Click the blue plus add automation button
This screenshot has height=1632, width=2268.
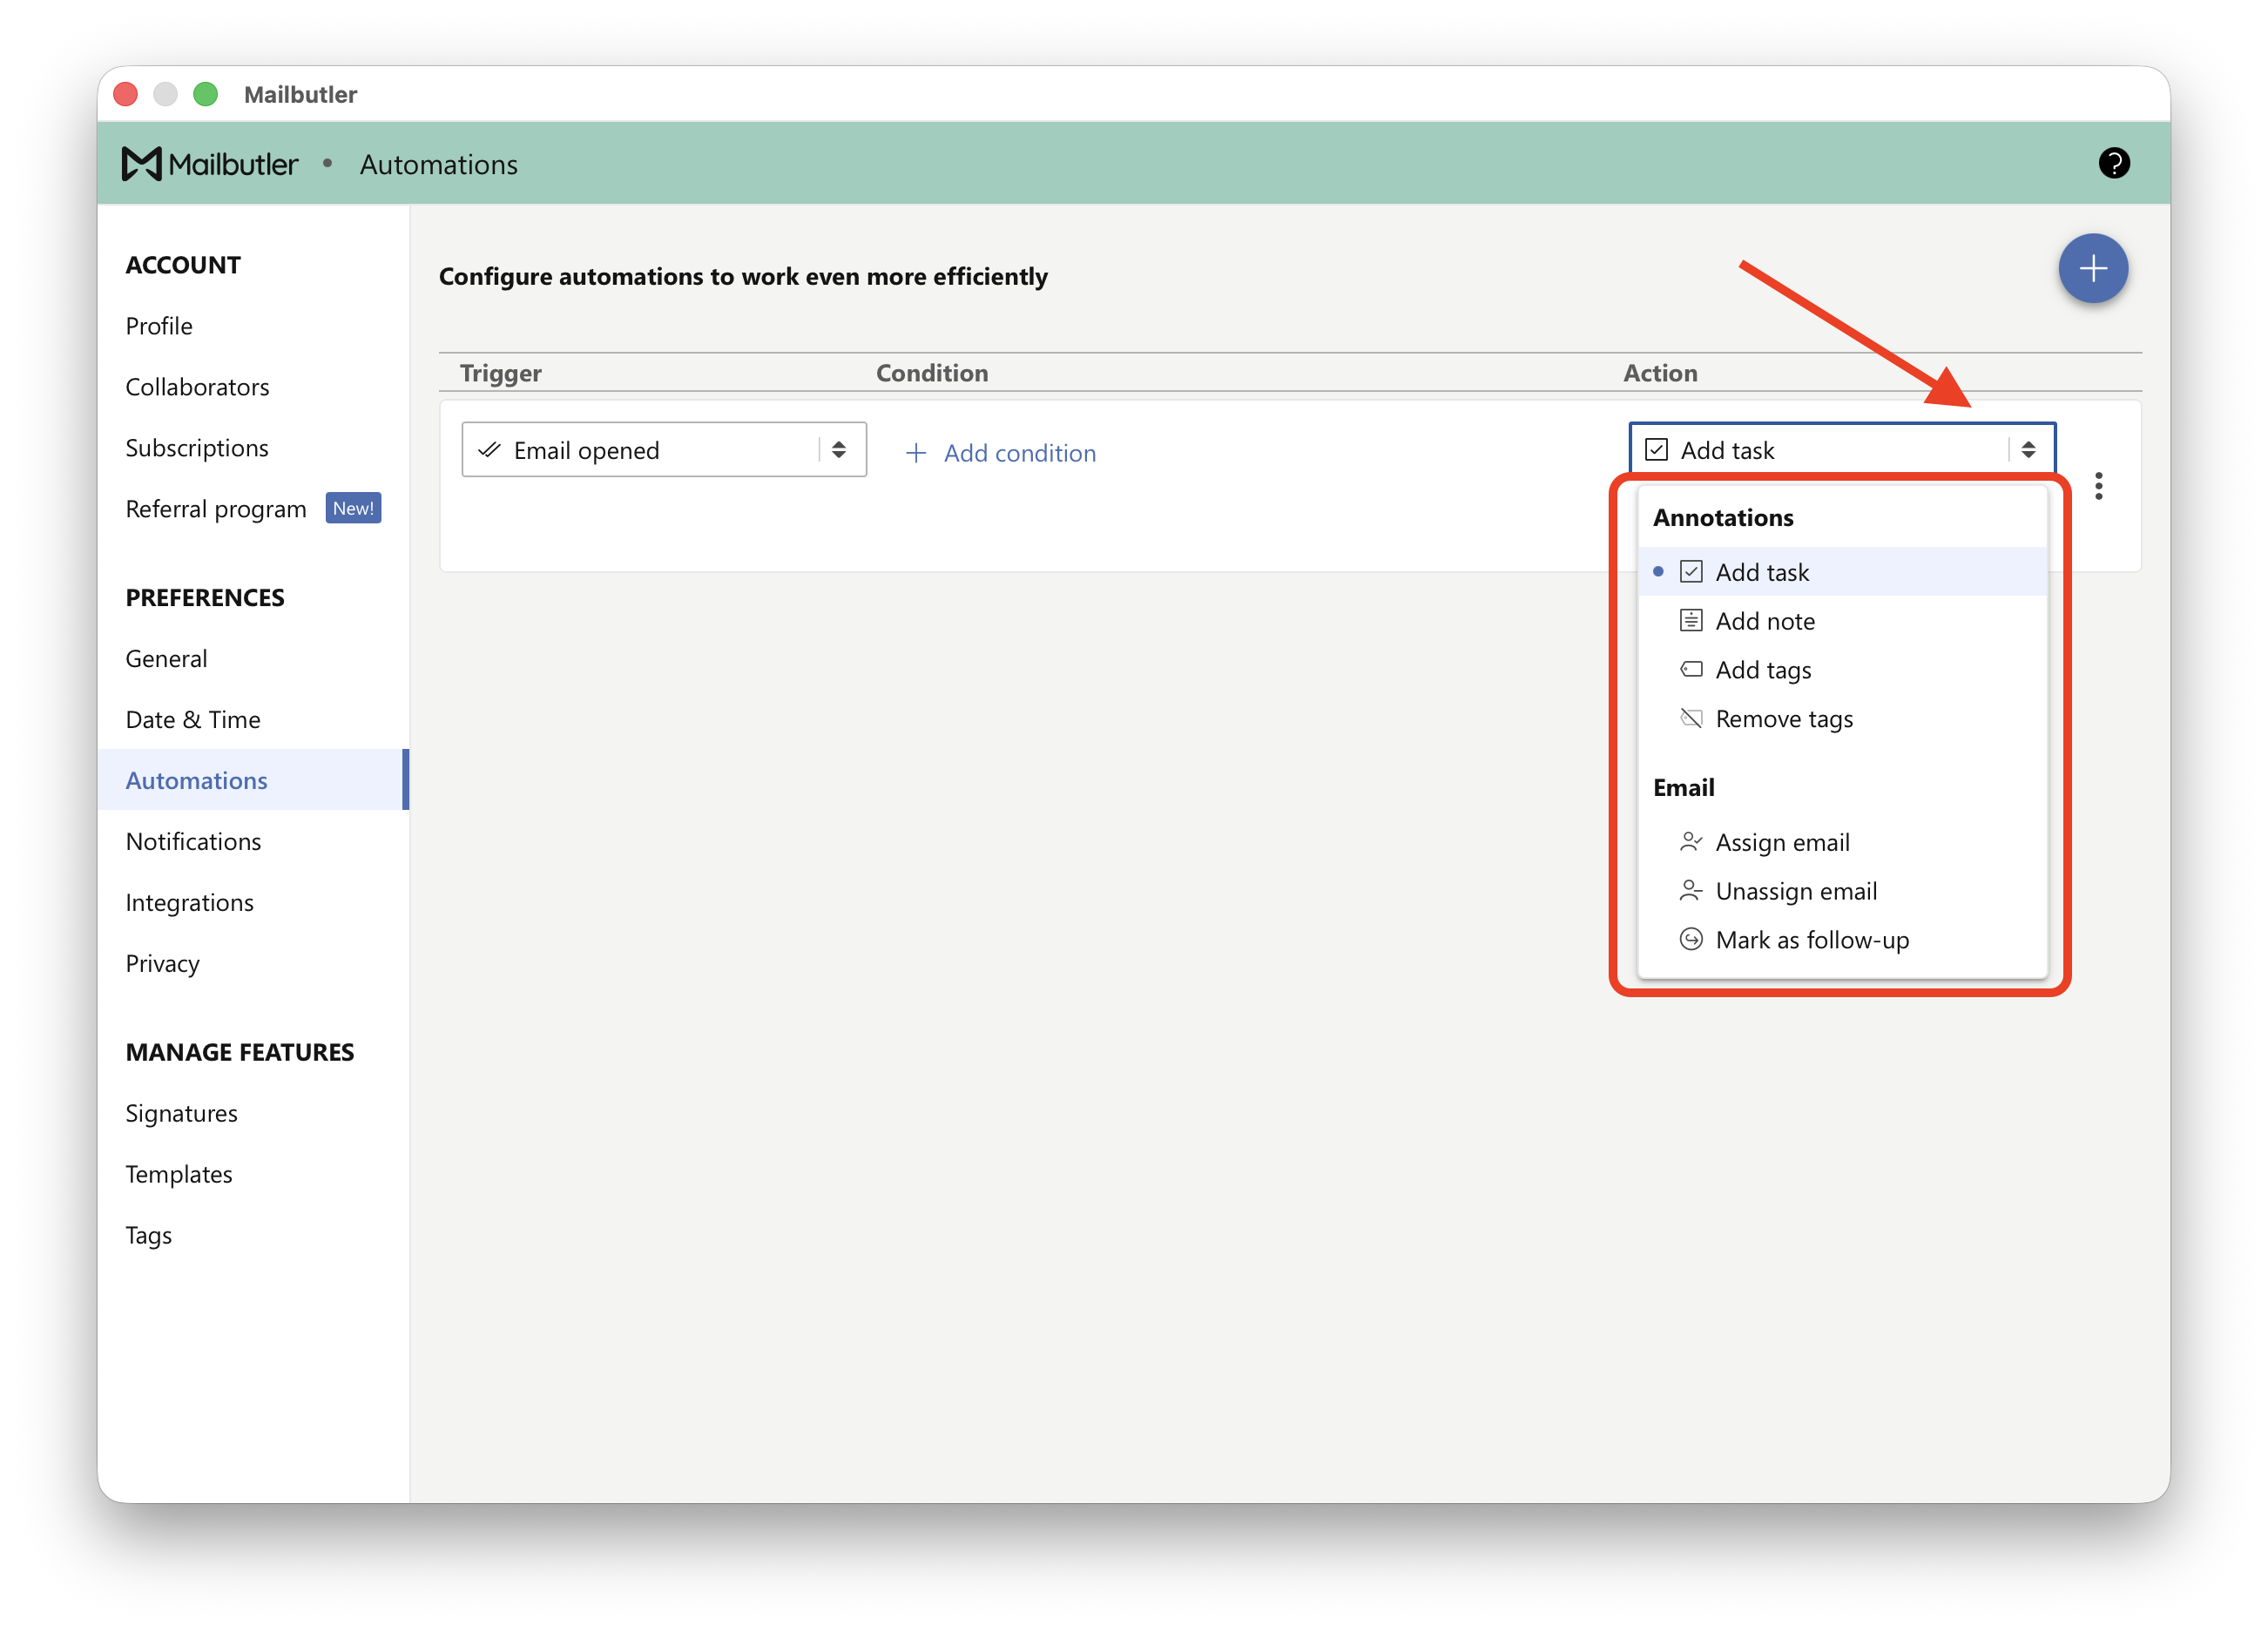pos(2092,268)
